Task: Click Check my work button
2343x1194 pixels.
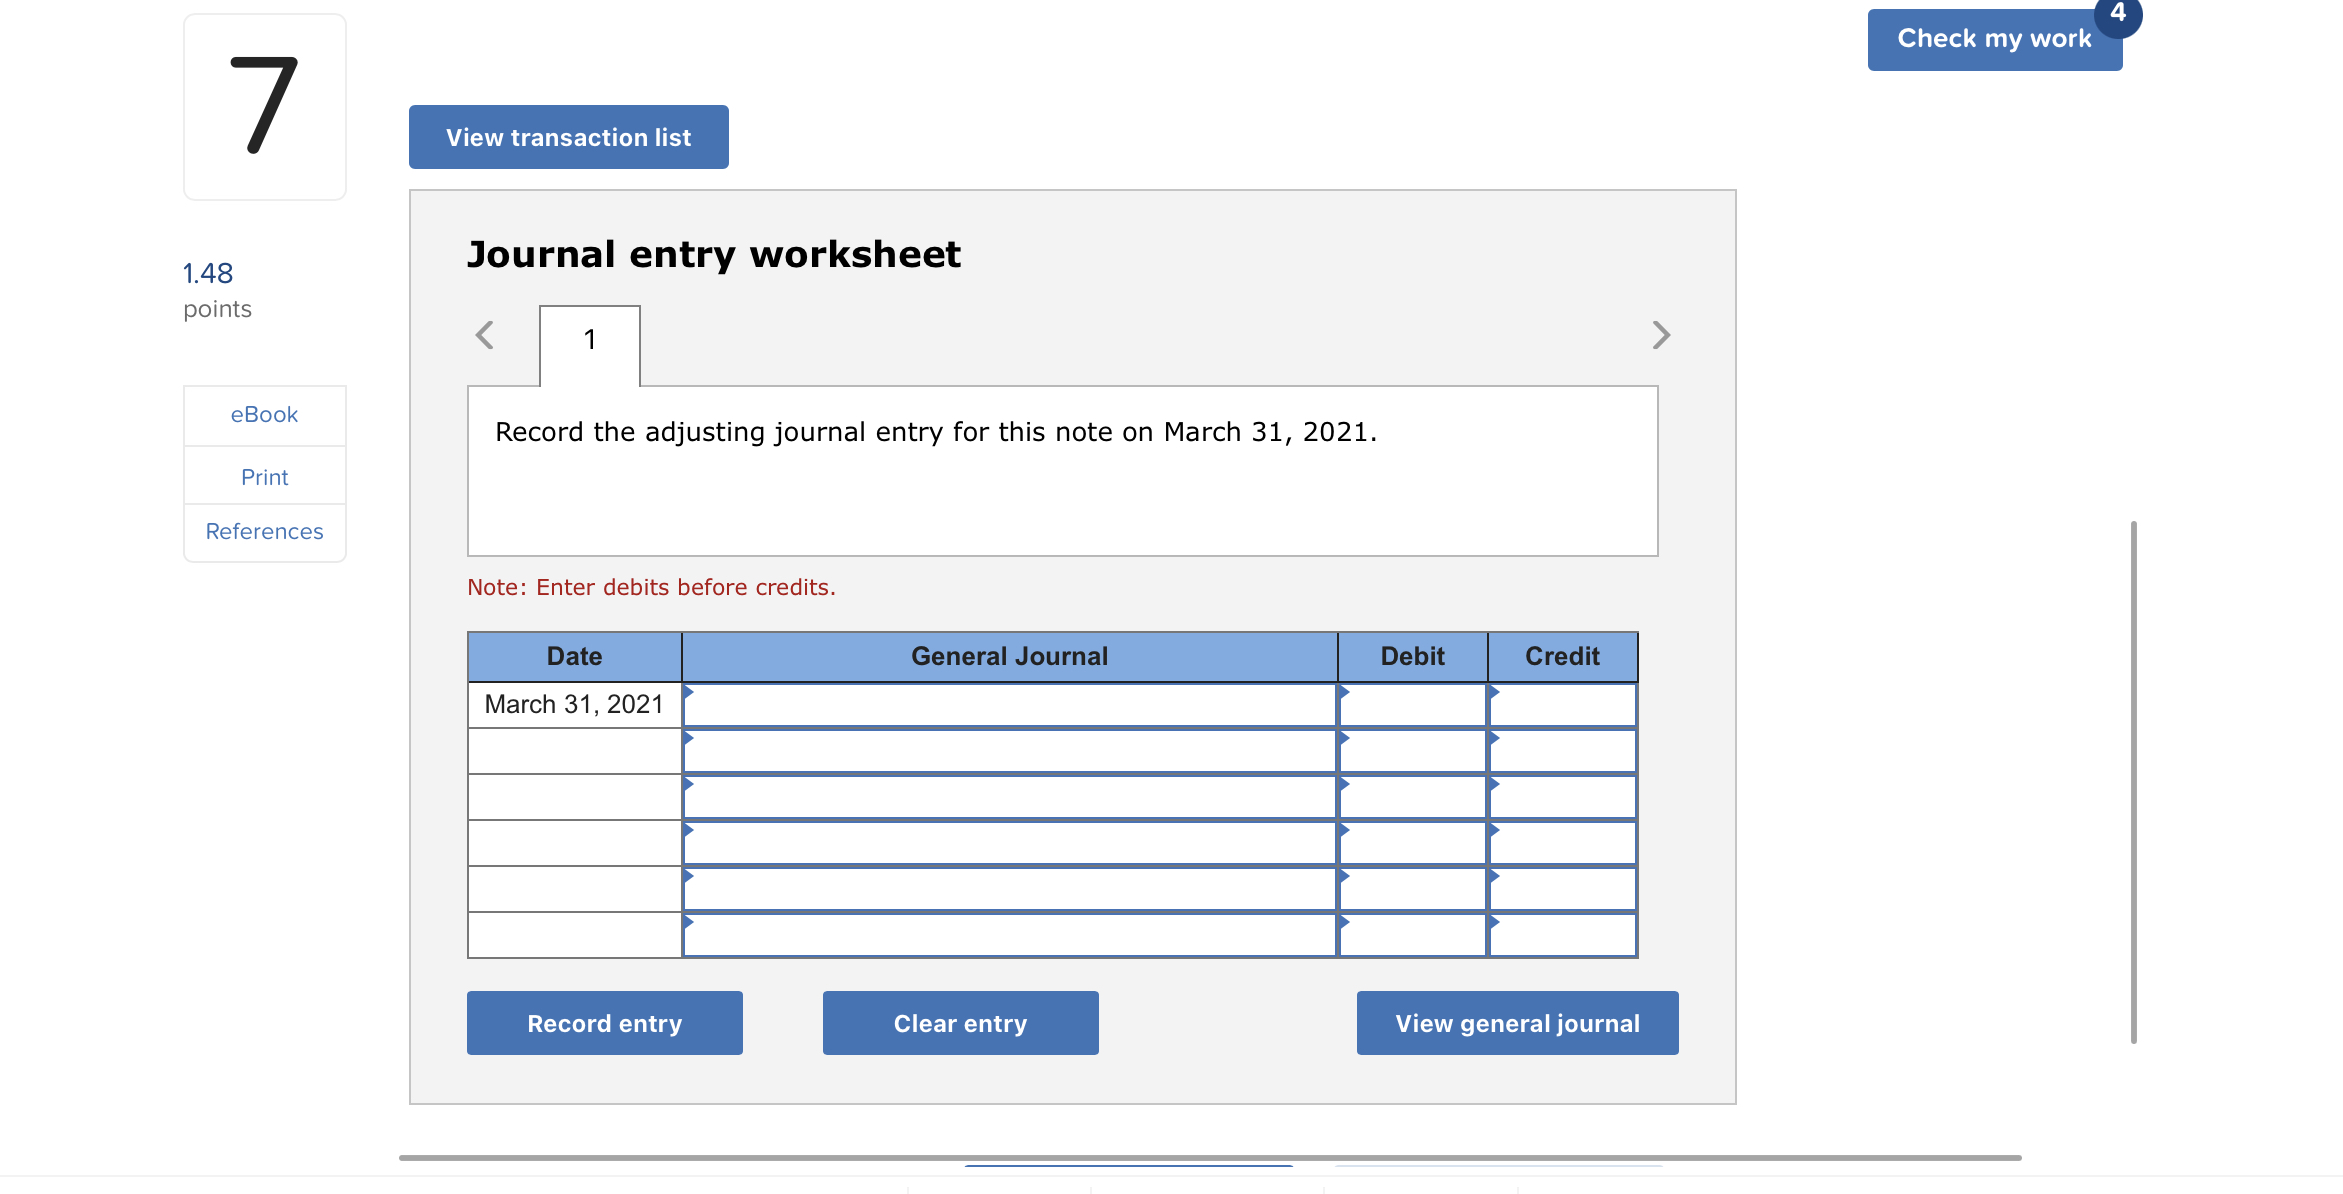Action: click(1993, 40)
